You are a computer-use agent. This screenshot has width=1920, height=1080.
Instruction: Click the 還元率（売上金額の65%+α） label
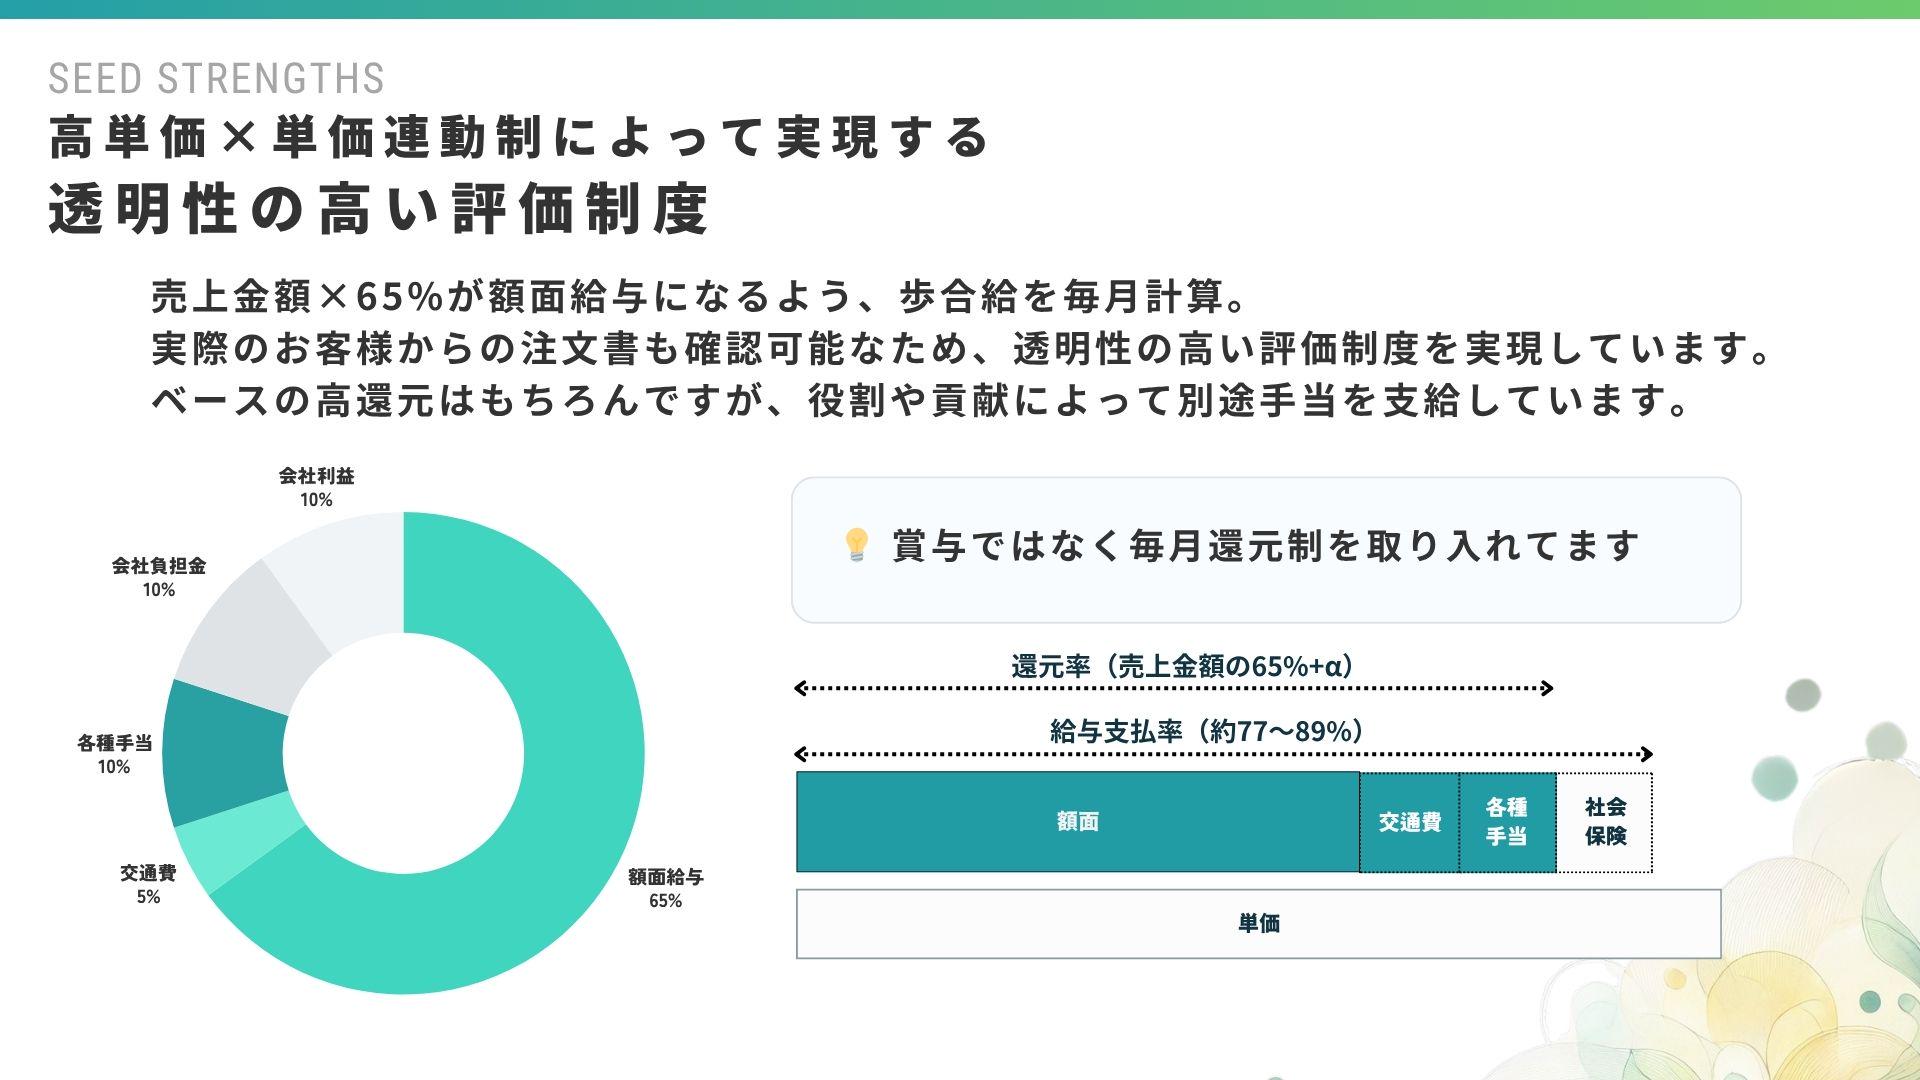[x=1182, y=666]
